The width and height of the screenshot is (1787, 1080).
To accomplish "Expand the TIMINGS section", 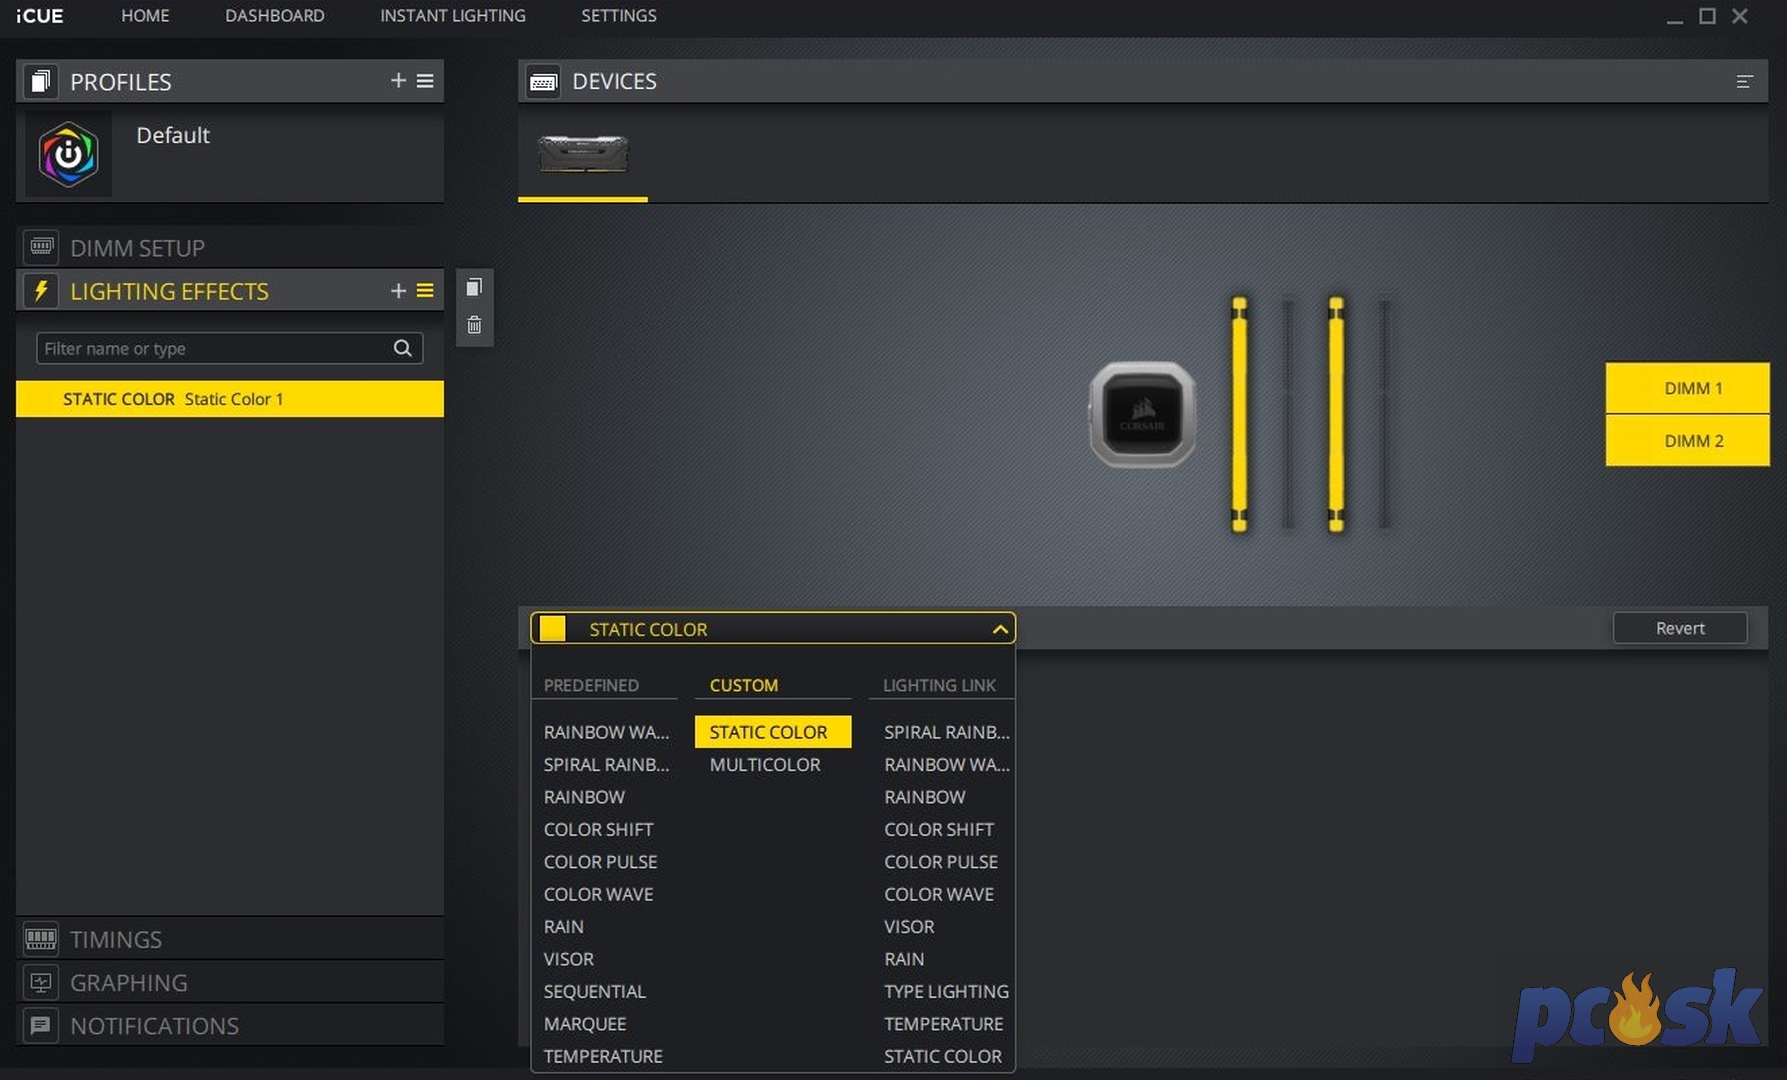I will (229, 939).
